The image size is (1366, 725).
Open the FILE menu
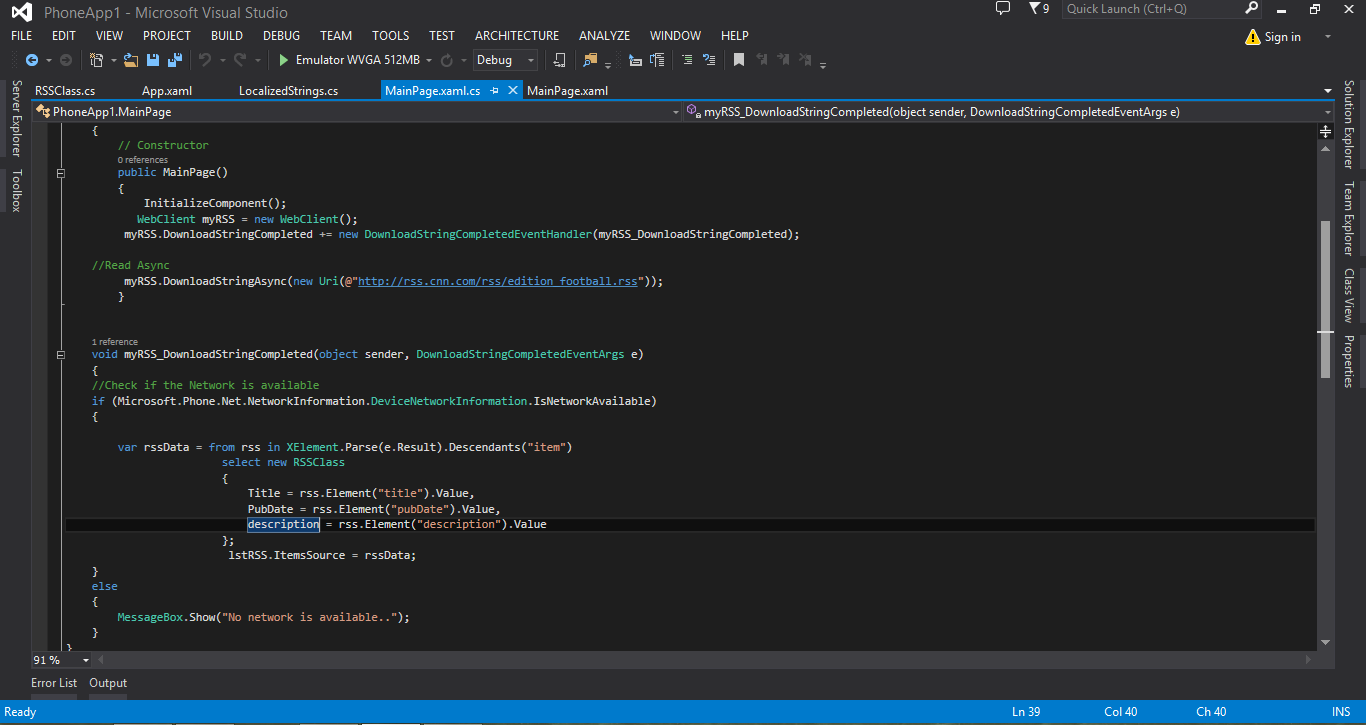[x=22, y=36]
